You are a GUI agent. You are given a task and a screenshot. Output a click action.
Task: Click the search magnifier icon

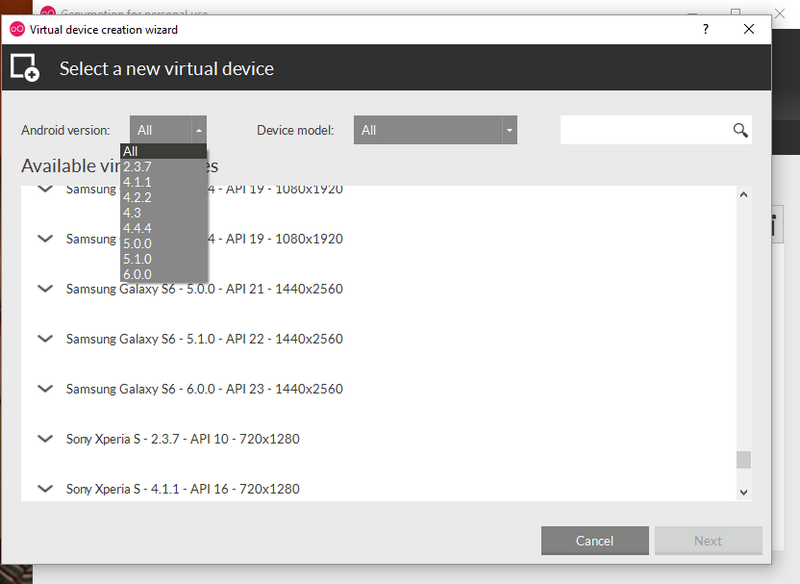pyautogui.click(x=740, y=131)
